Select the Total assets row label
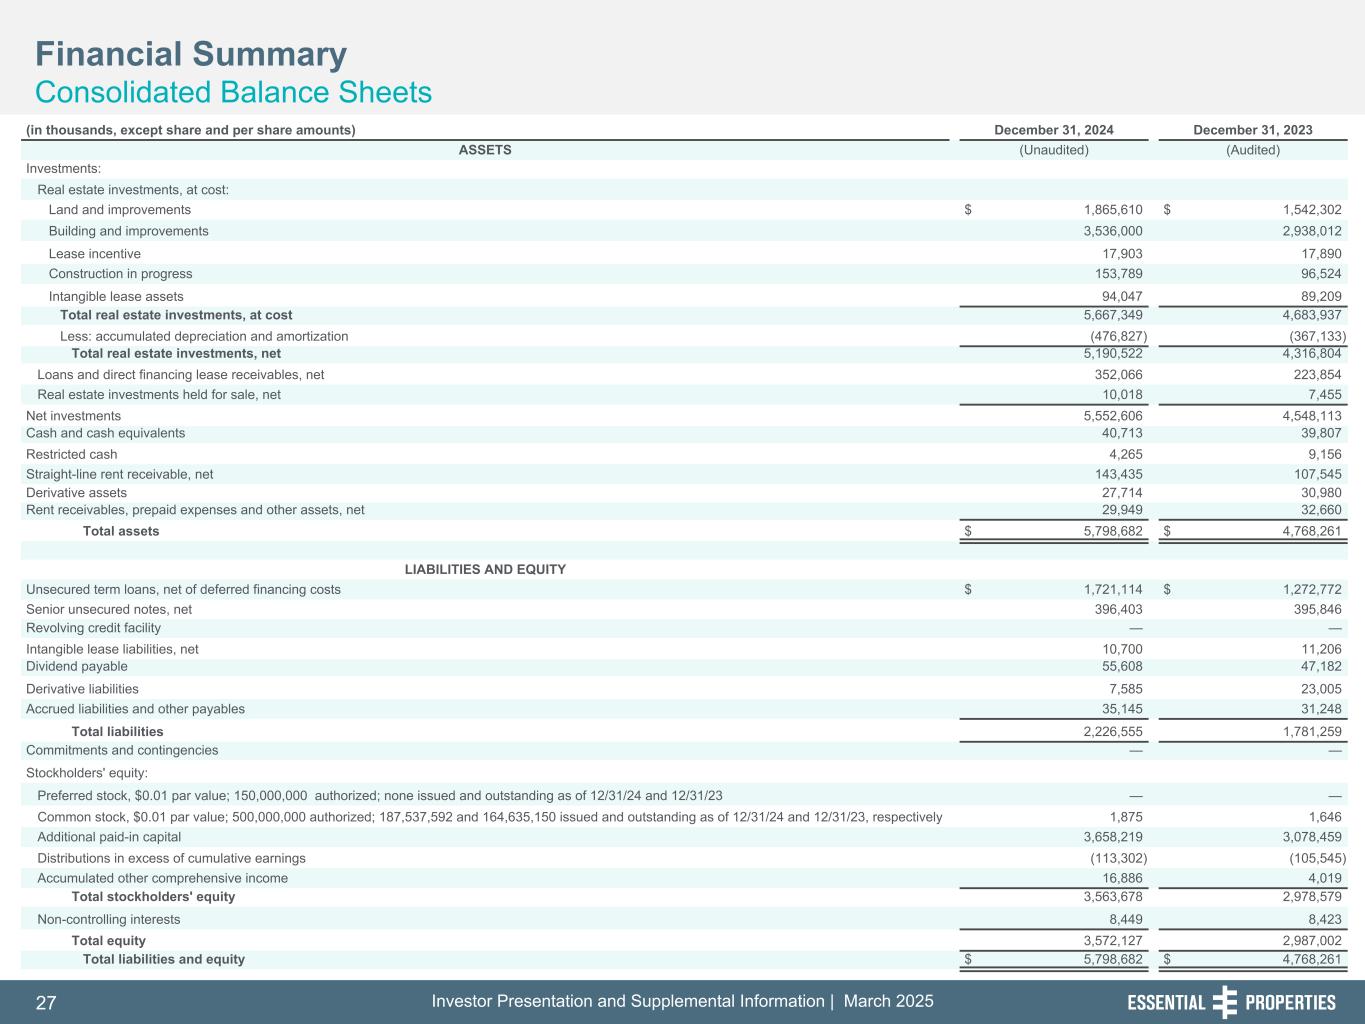1365x1024 pixels. [x=121, y=531]
